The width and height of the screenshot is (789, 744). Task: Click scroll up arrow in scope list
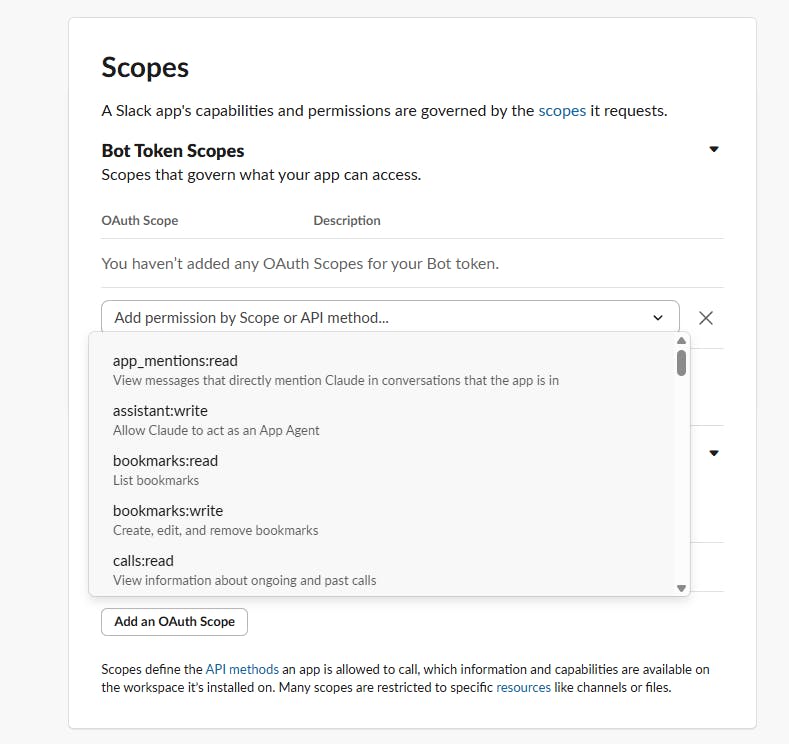point(682,341)
